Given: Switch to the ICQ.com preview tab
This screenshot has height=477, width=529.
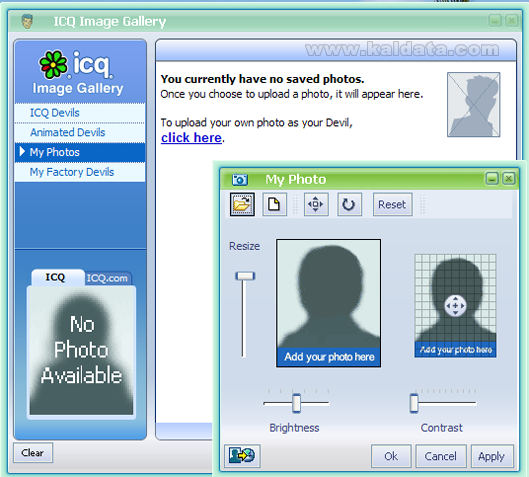Looking at the screenshot, I should [108, 278].
